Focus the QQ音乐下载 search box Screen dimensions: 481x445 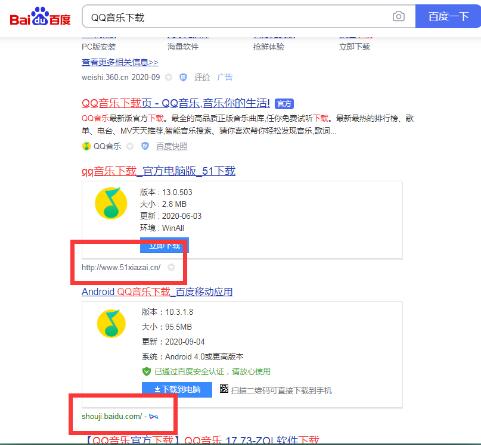(x=237, y=17)
